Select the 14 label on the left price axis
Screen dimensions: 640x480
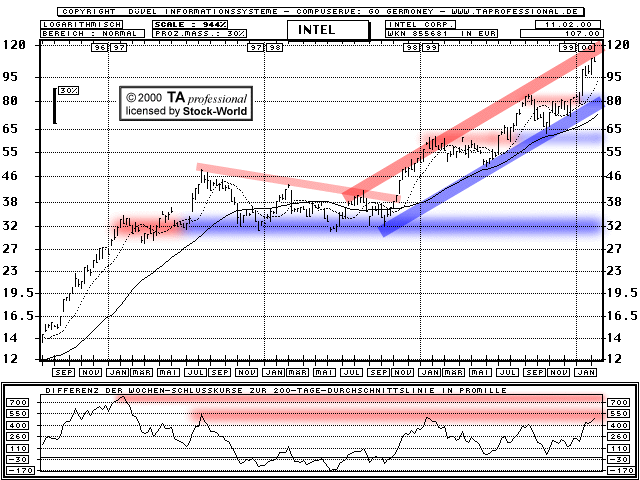11,338
